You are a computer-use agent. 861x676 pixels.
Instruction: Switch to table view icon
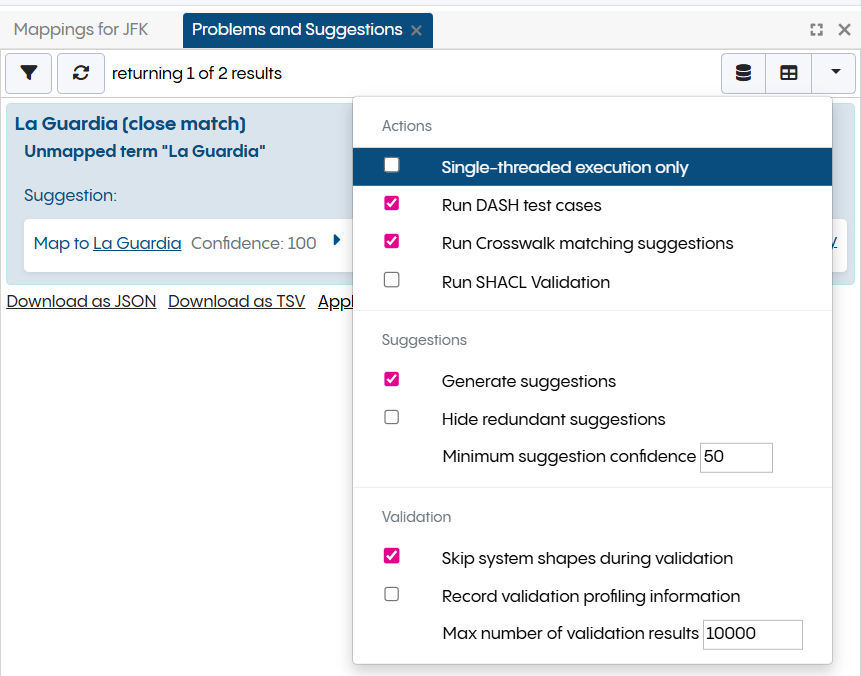[789, 73]
